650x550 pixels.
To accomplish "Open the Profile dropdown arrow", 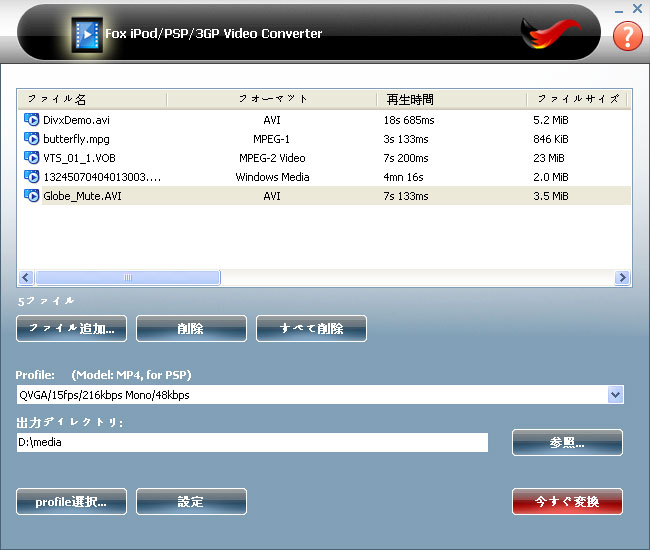I will click(x=616, y=395).
